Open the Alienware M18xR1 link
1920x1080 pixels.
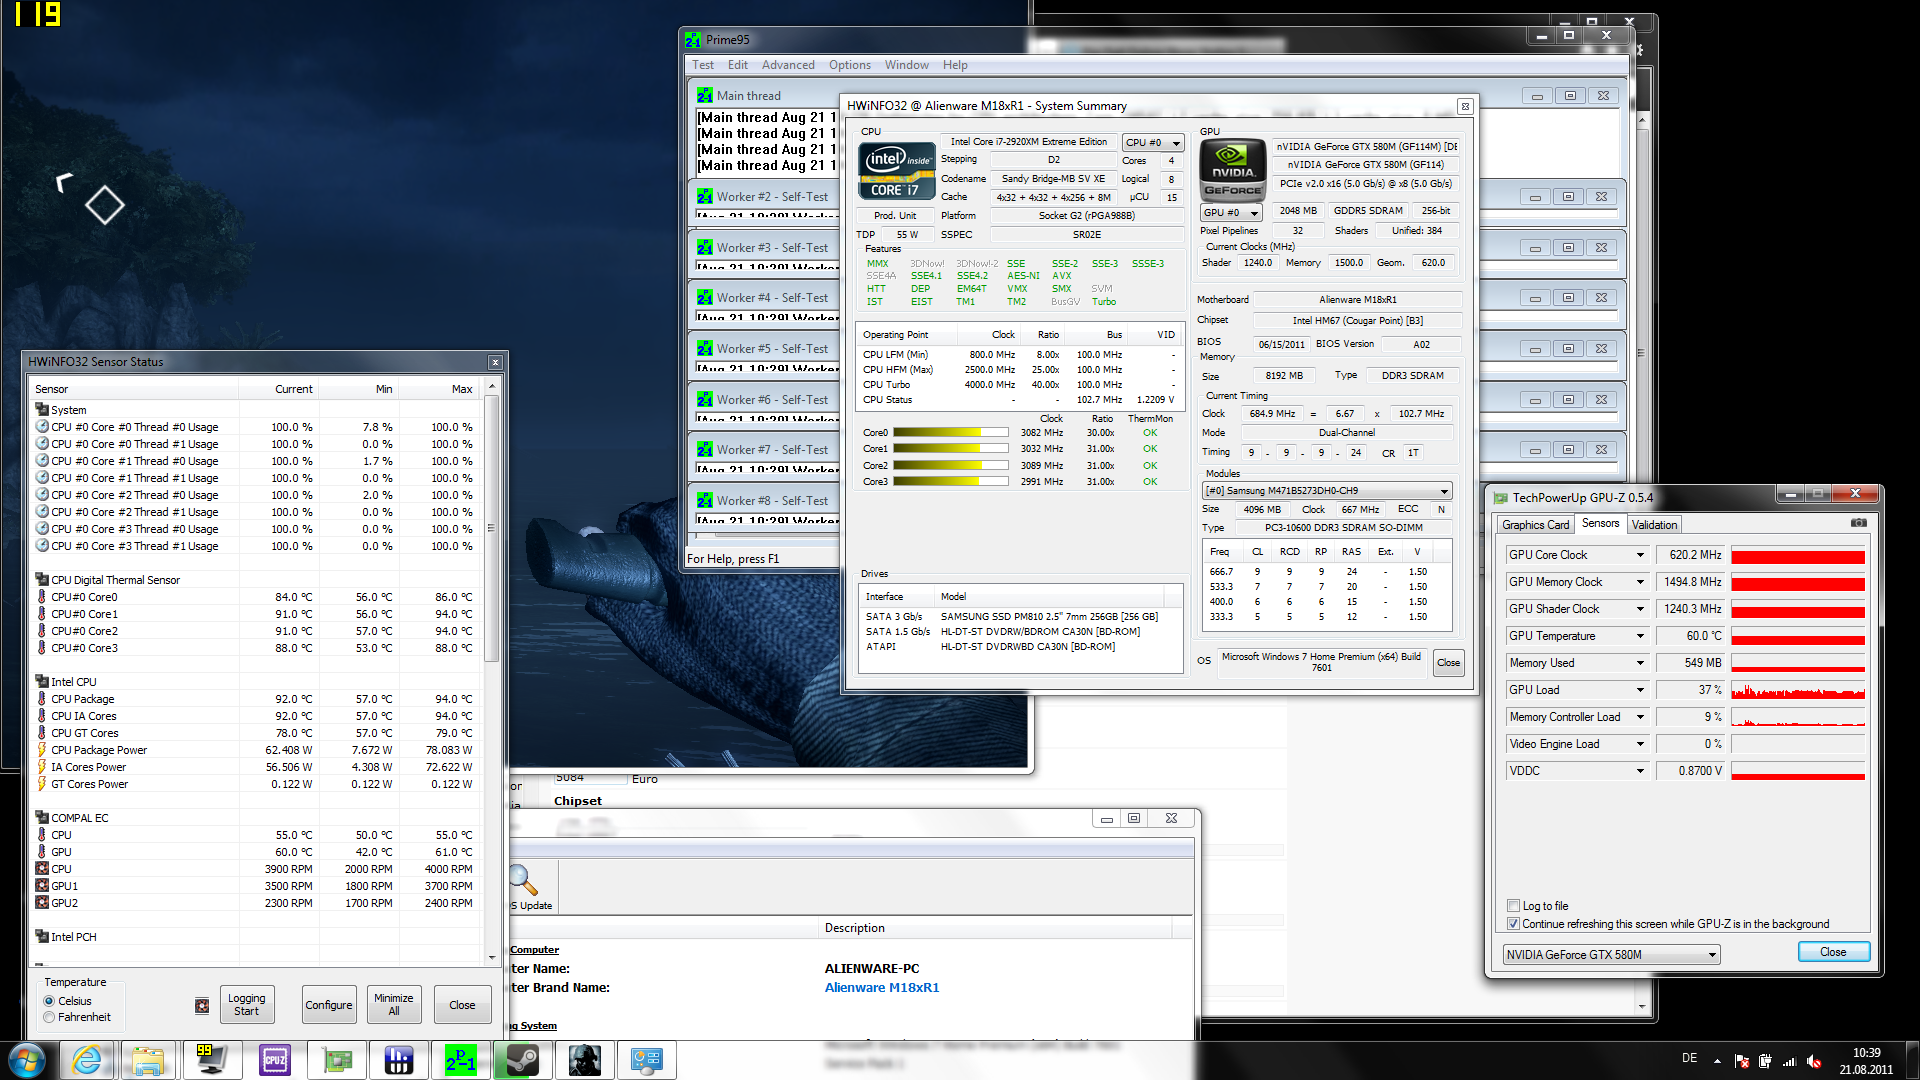881,988
